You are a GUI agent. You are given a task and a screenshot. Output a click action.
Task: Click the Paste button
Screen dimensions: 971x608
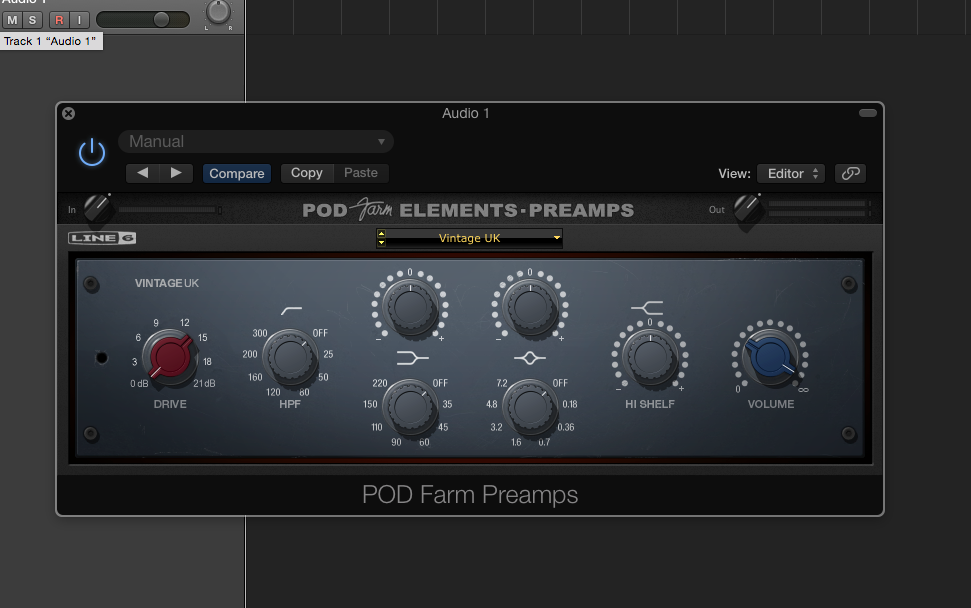(361, 173)
